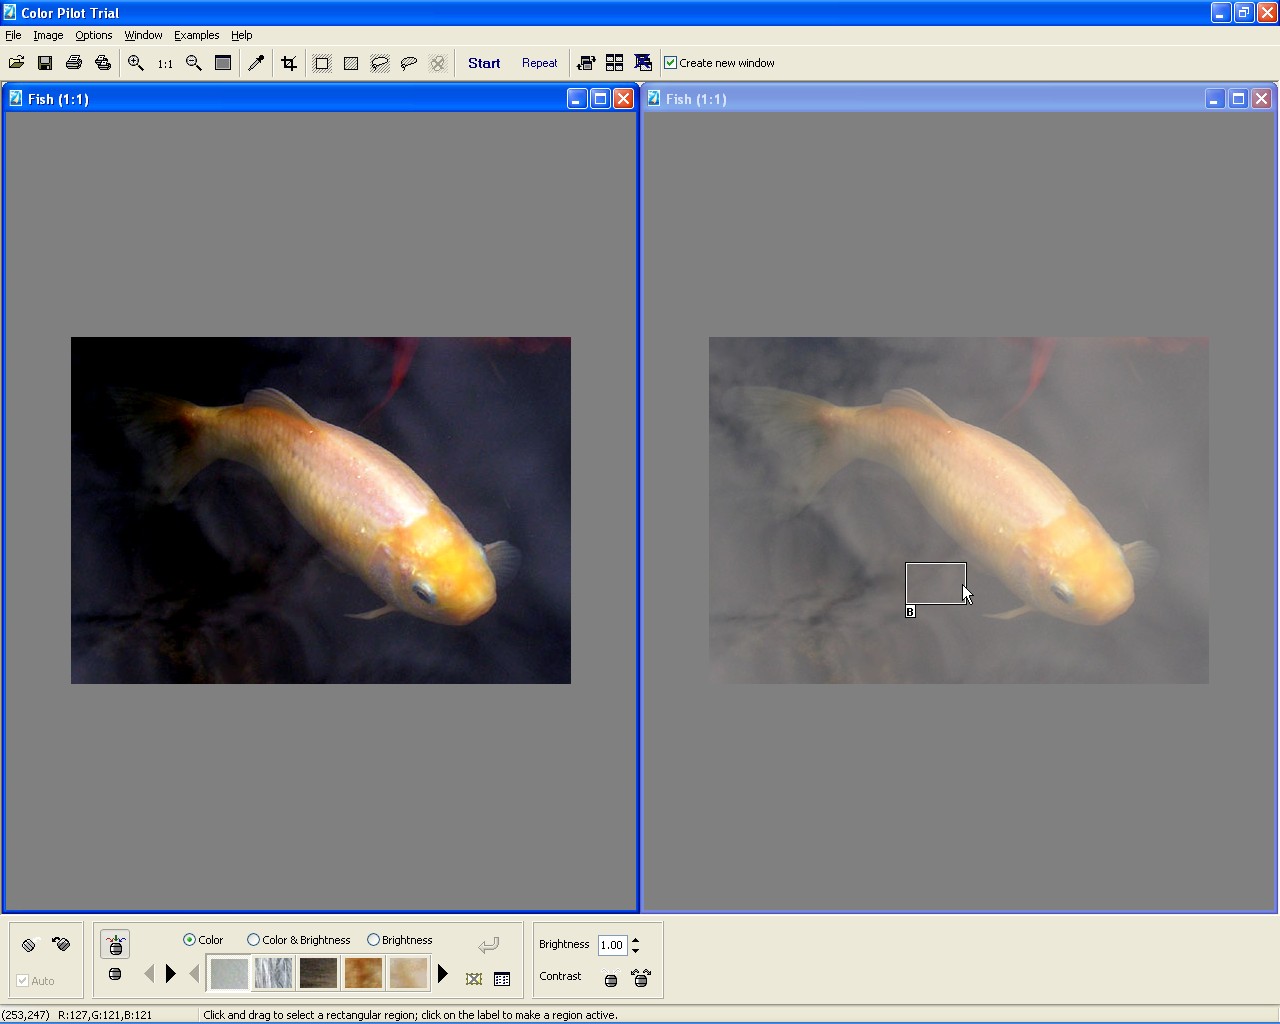The image size is (1280, 1024).
Task: Click the first grayed left arrow
Action: [149, 973]
